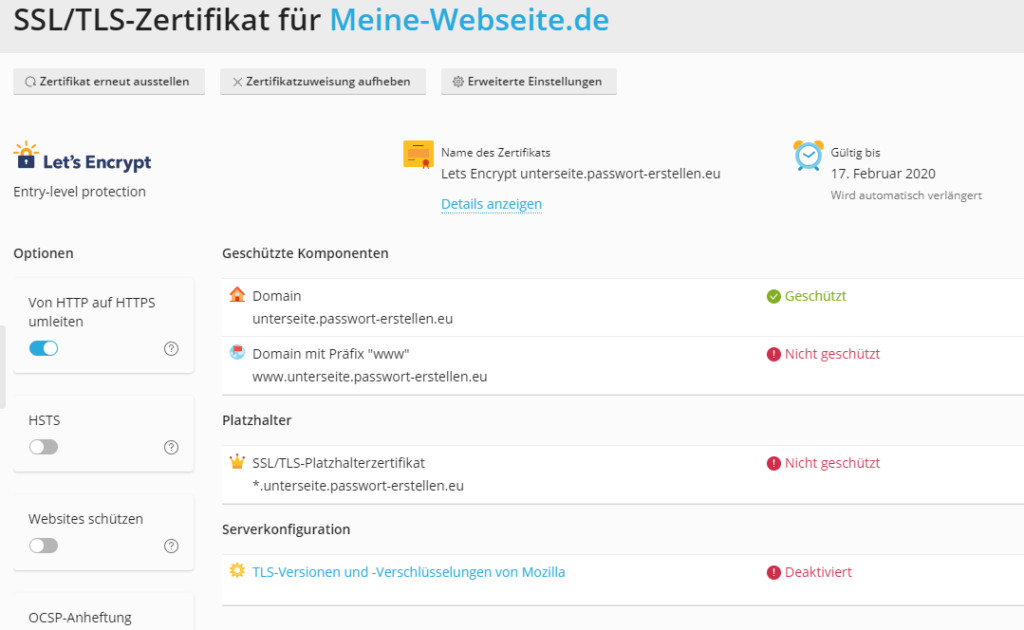Screen dimensions: 1024x630
Task: Click the house icon in the Domain row
Action: click(x=237, y=294)
